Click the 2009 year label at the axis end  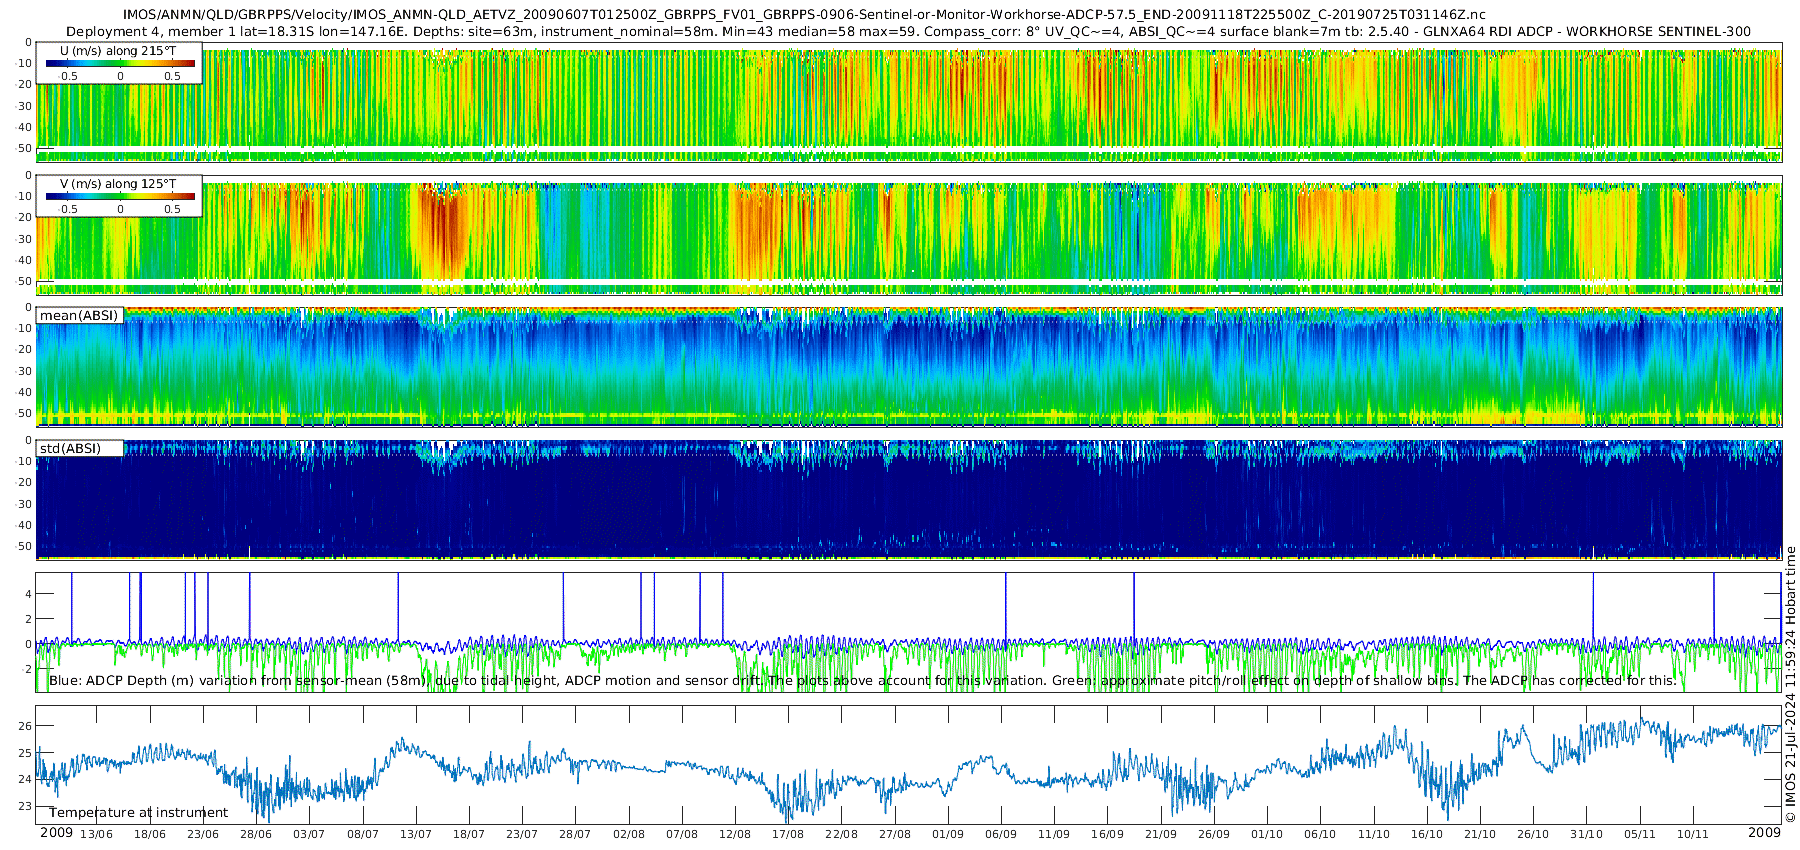[x=1764, y=833]
